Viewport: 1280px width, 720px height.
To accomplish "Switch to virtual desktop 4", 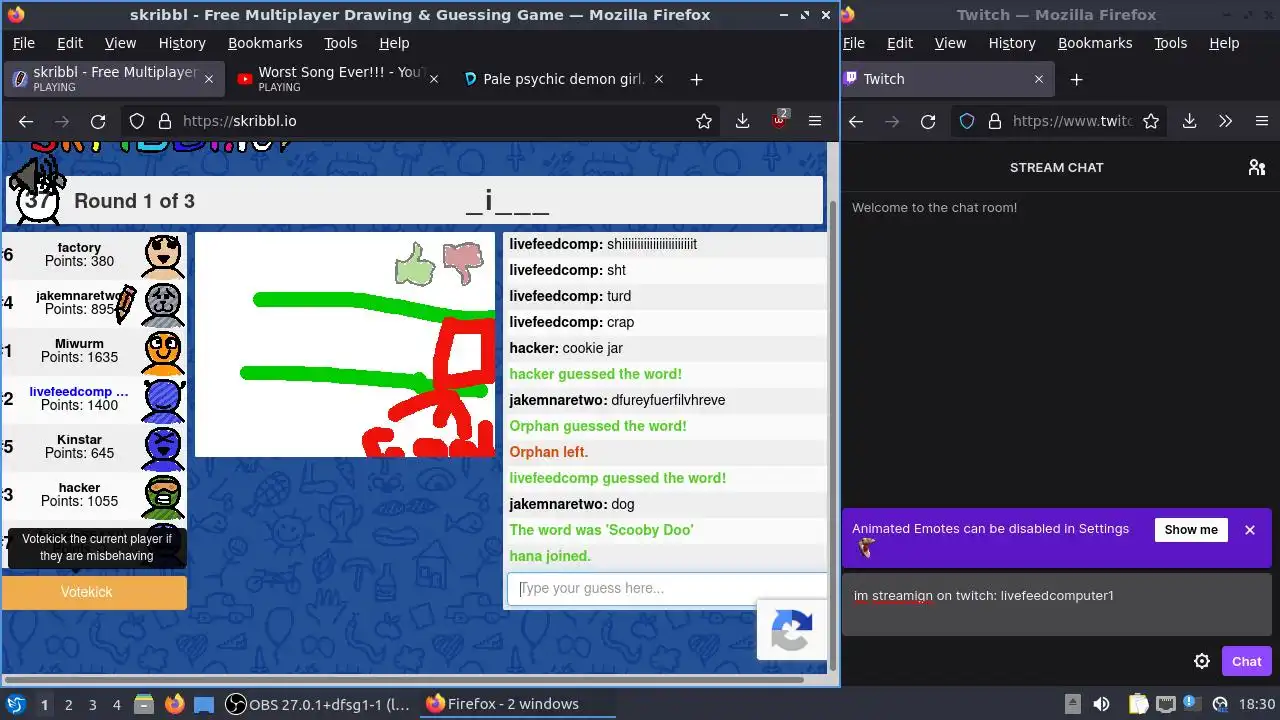I will point(116,704).
